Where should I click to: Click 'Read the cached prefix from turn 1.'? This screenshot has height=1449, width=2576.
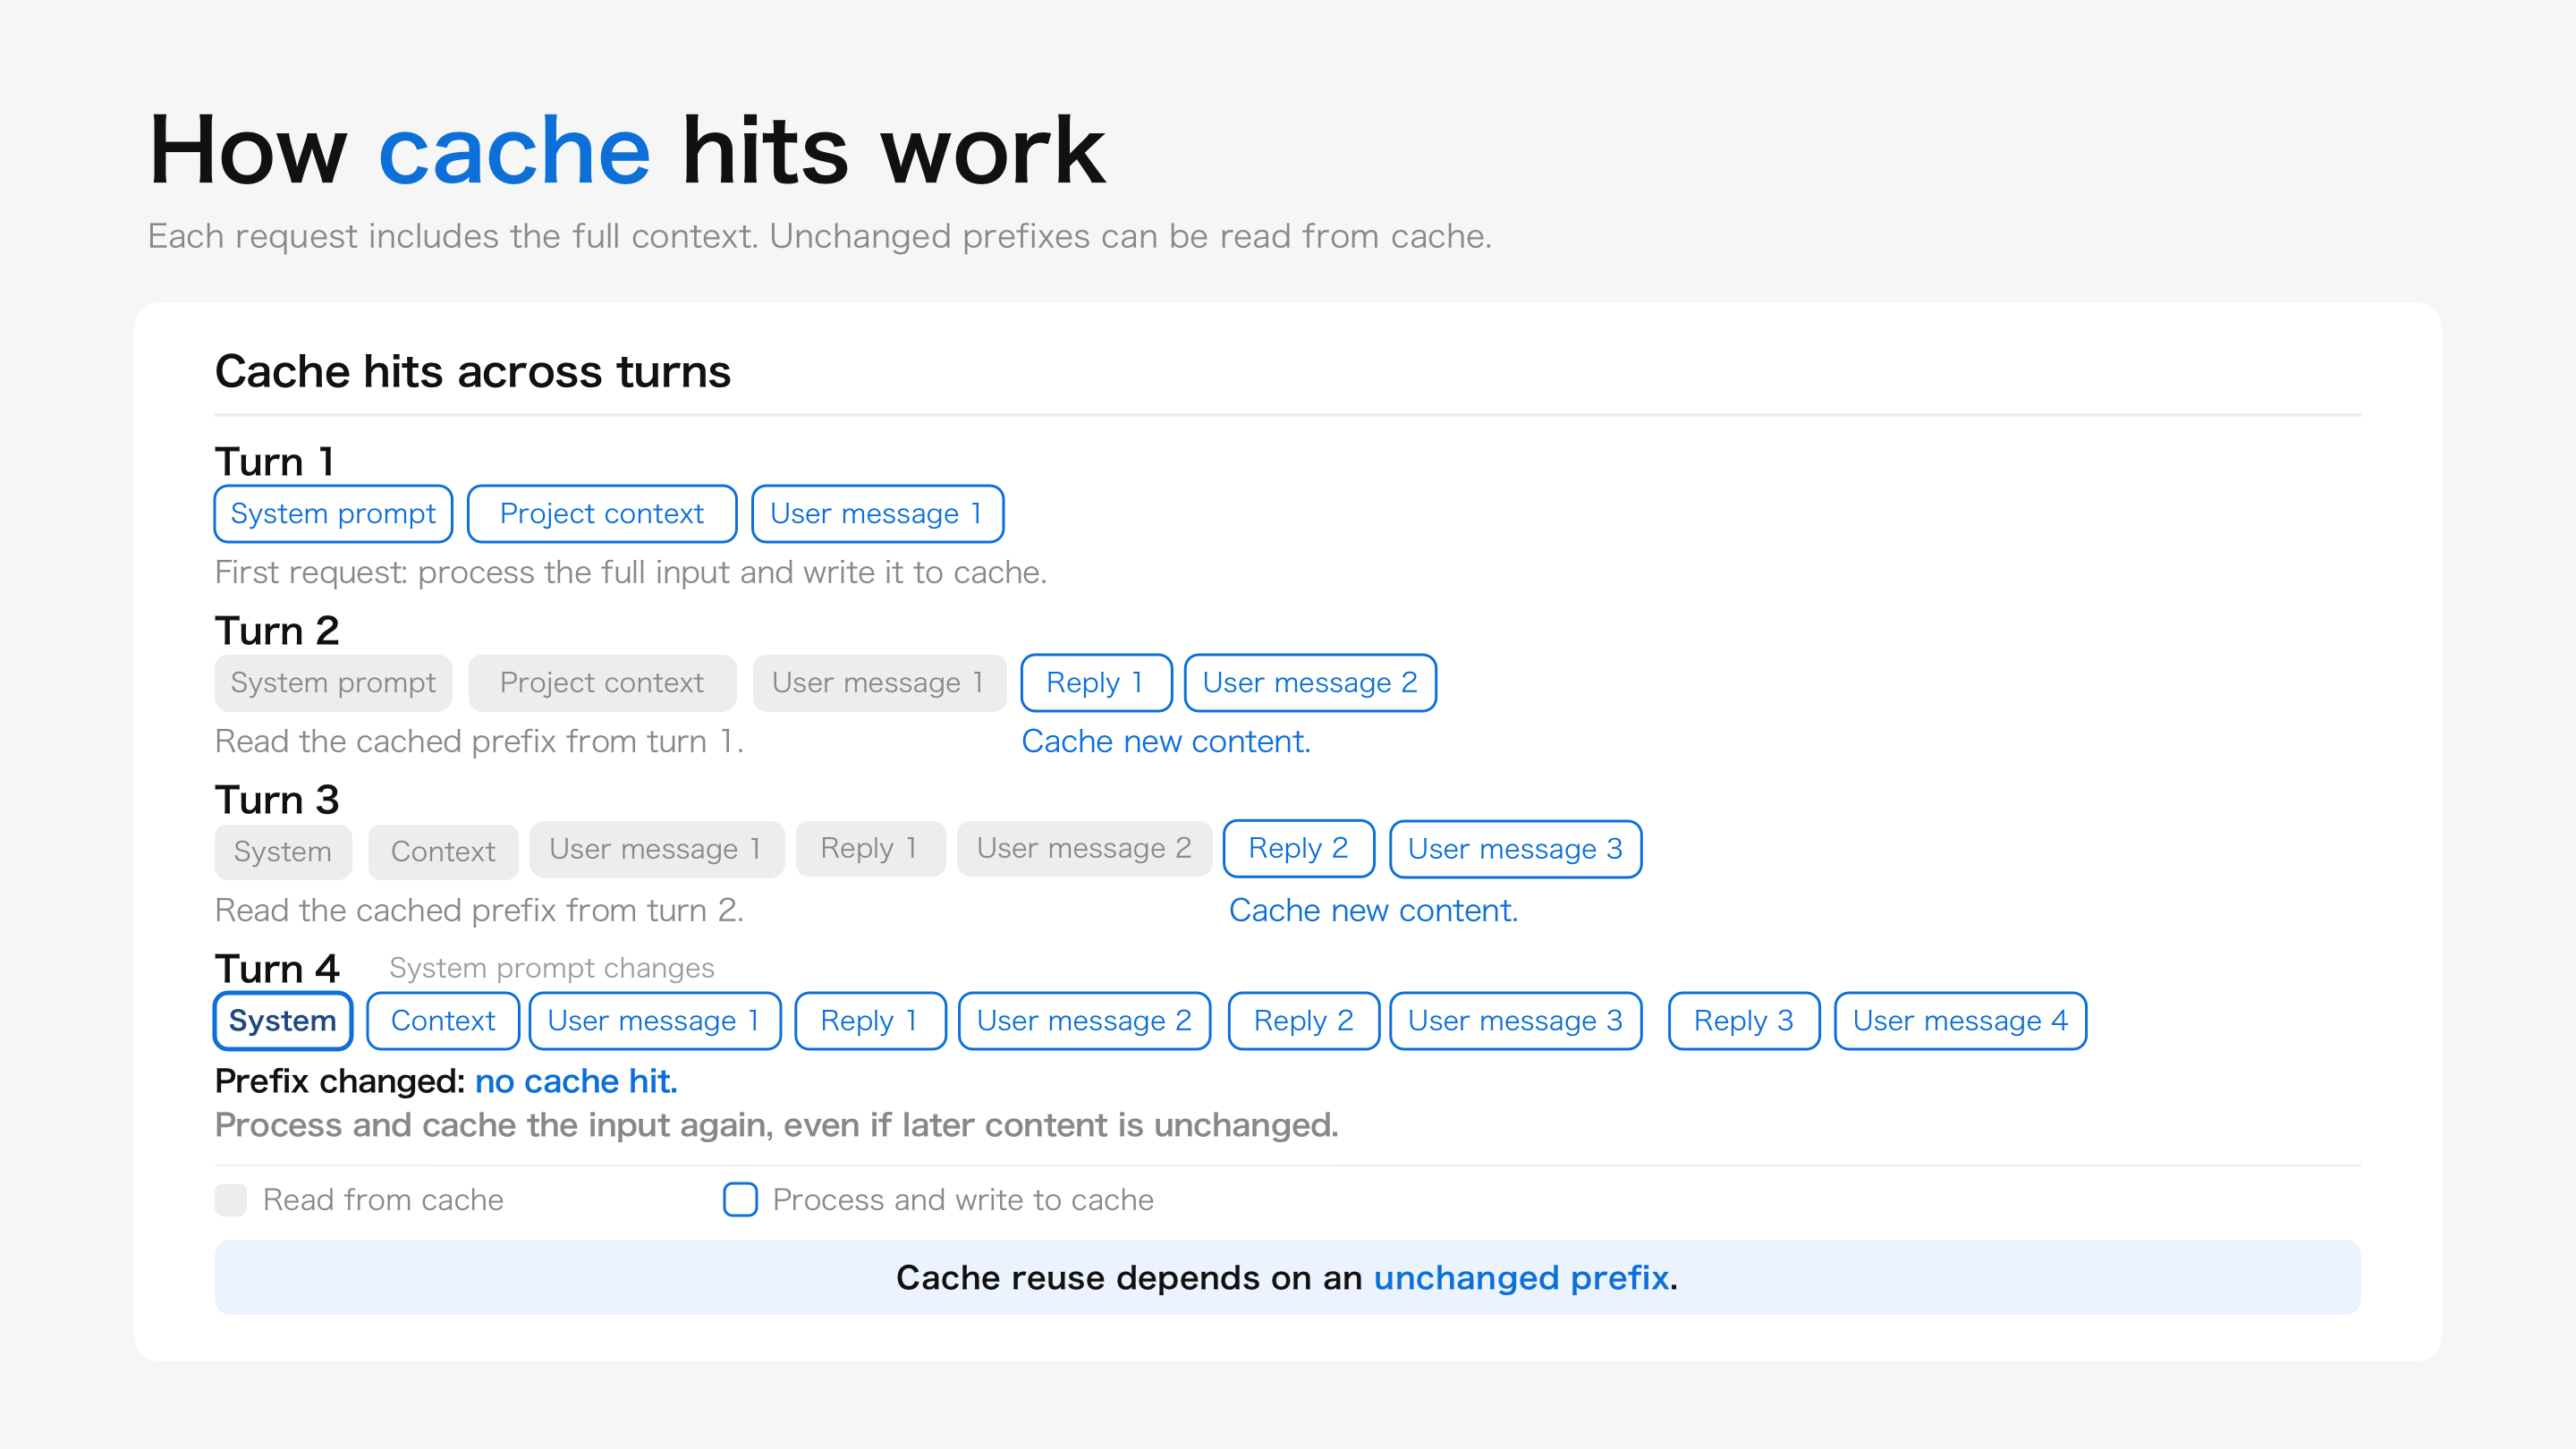[479, 741]
